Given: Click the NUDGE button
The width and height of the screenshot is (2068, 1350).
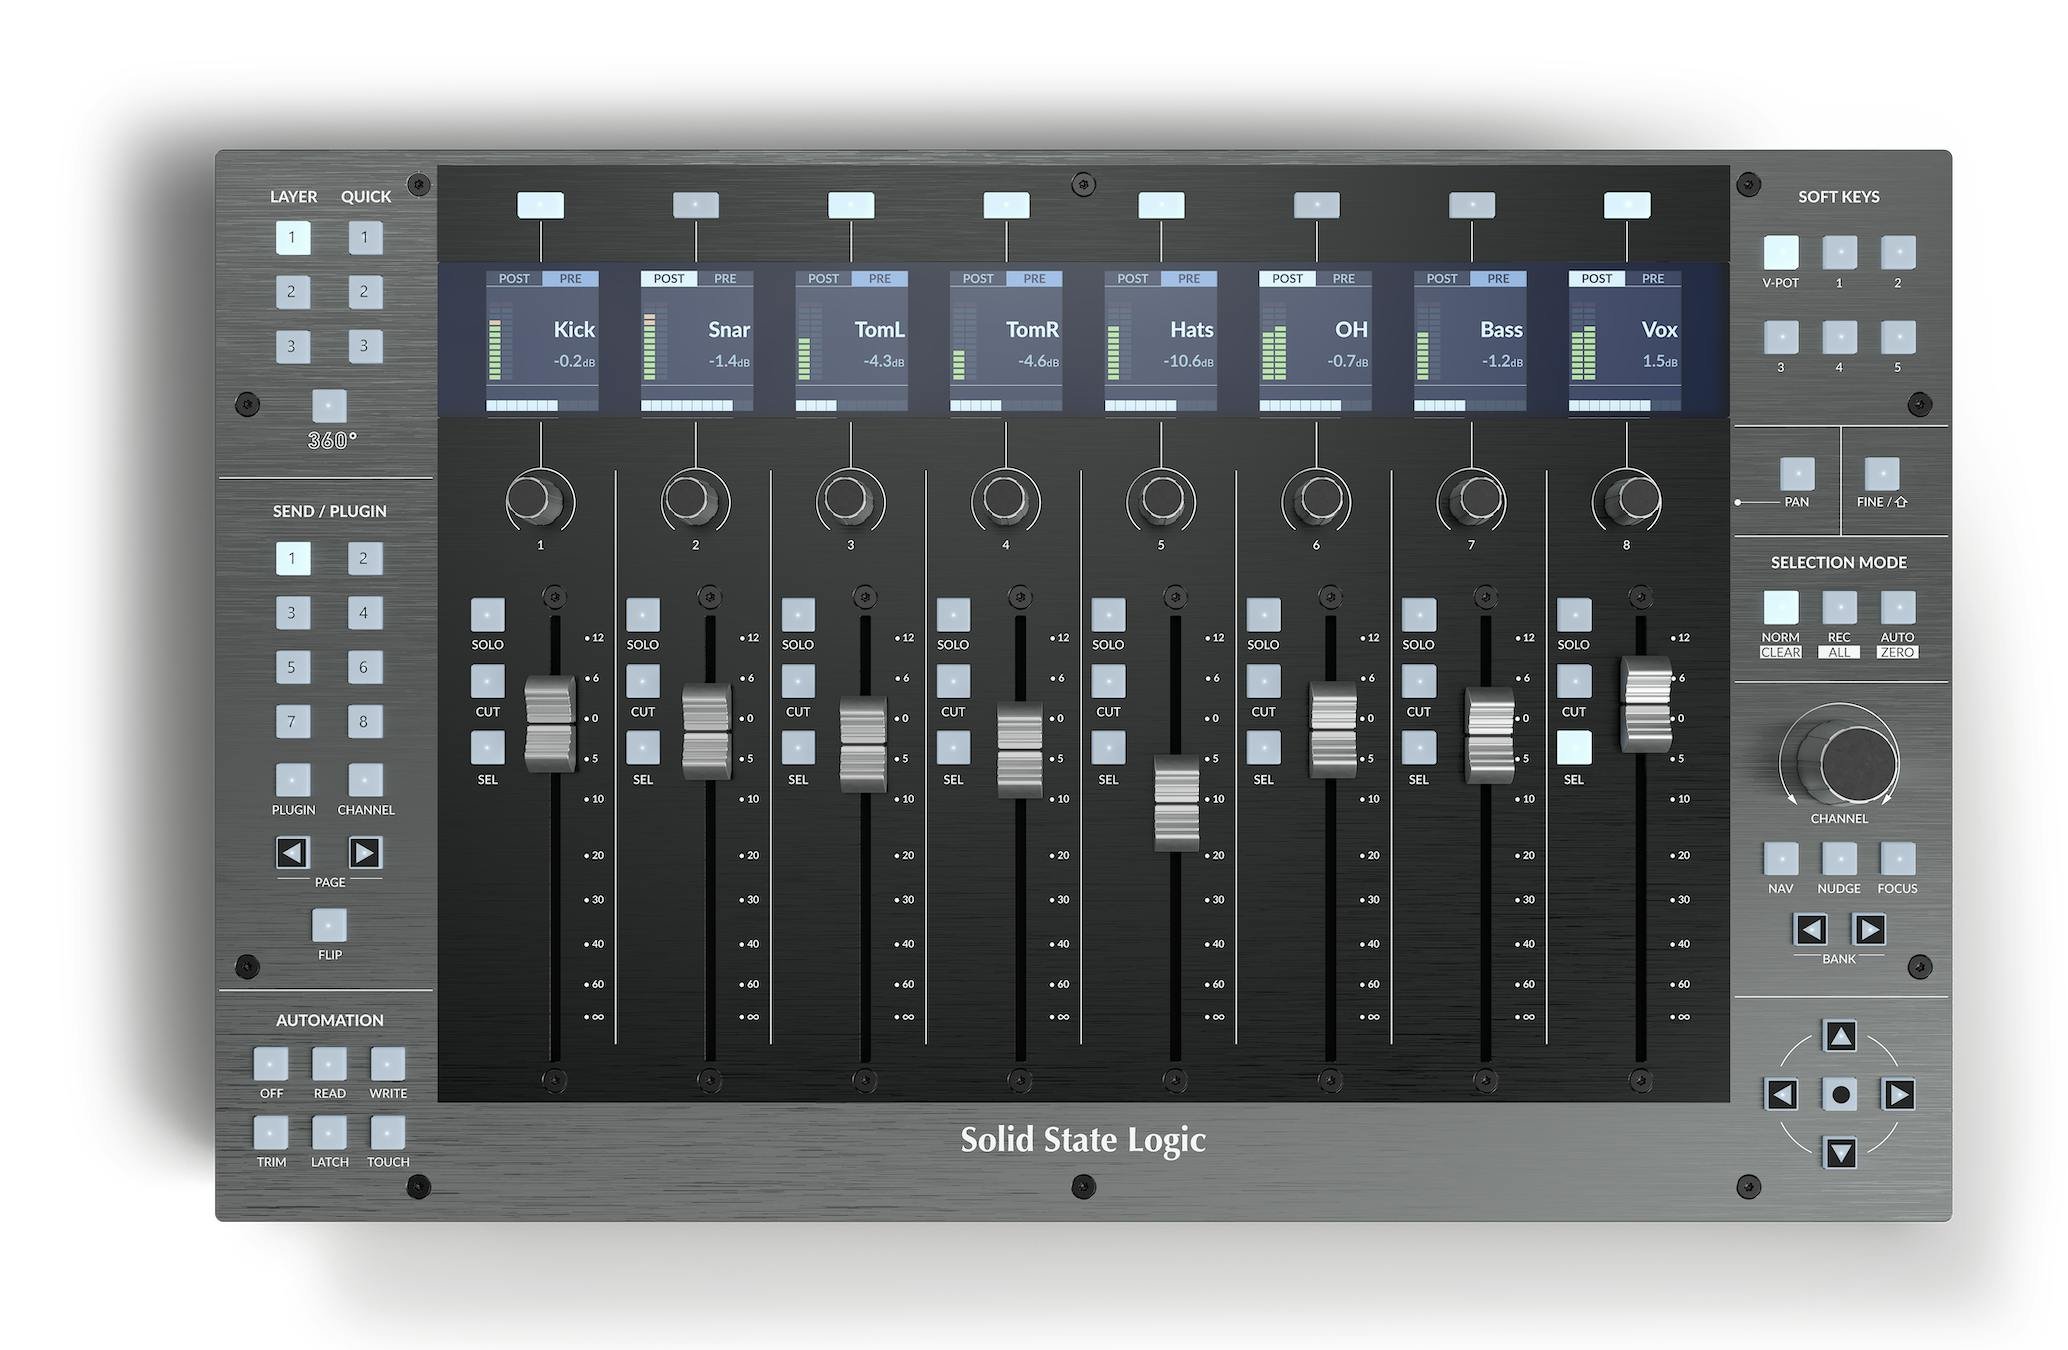Looking at the screenshot, I should pyautogui.click(x=1839, y=858).
